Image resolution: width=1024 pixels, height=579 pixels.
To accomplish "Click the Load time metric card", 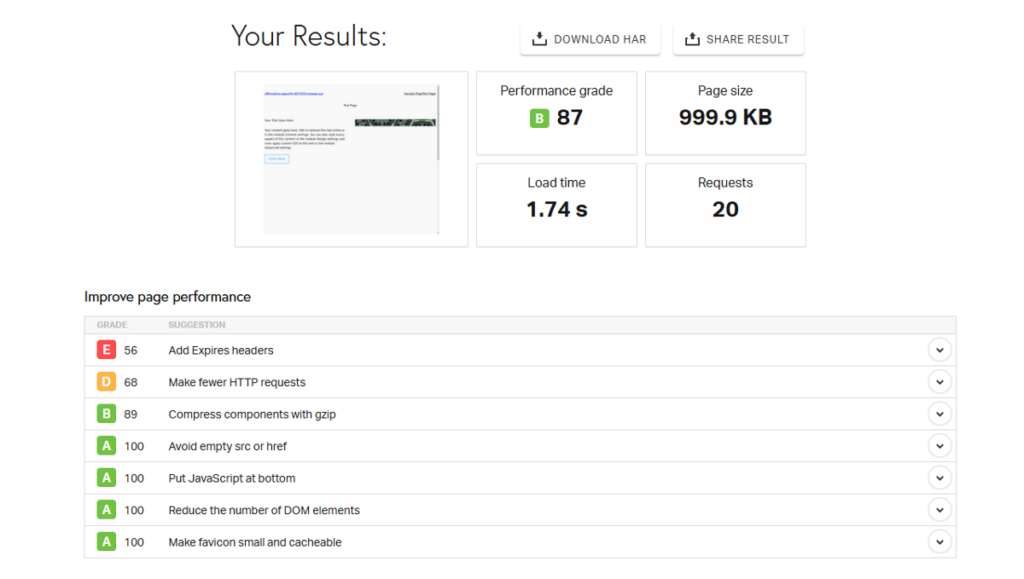I will pos(556,204).
